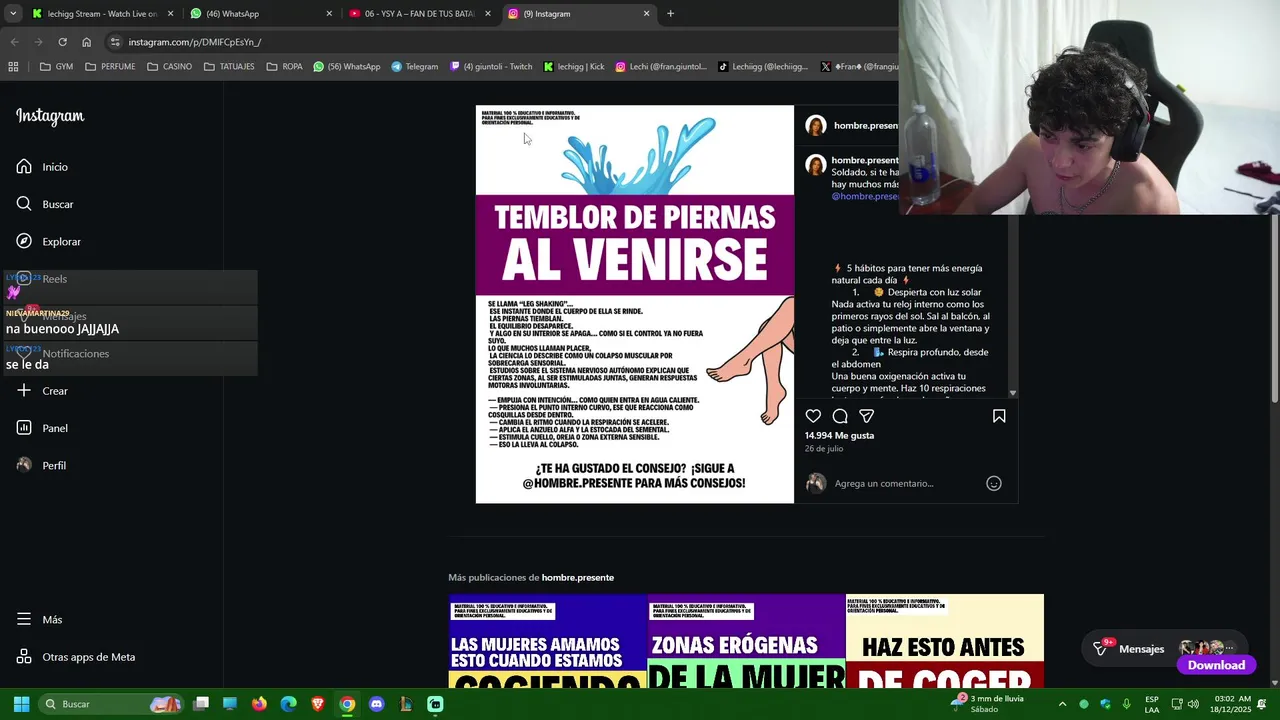Open the ESP LAA language switcher
The width and height of the screenshot is (1280, 720).
point(1152,704)
